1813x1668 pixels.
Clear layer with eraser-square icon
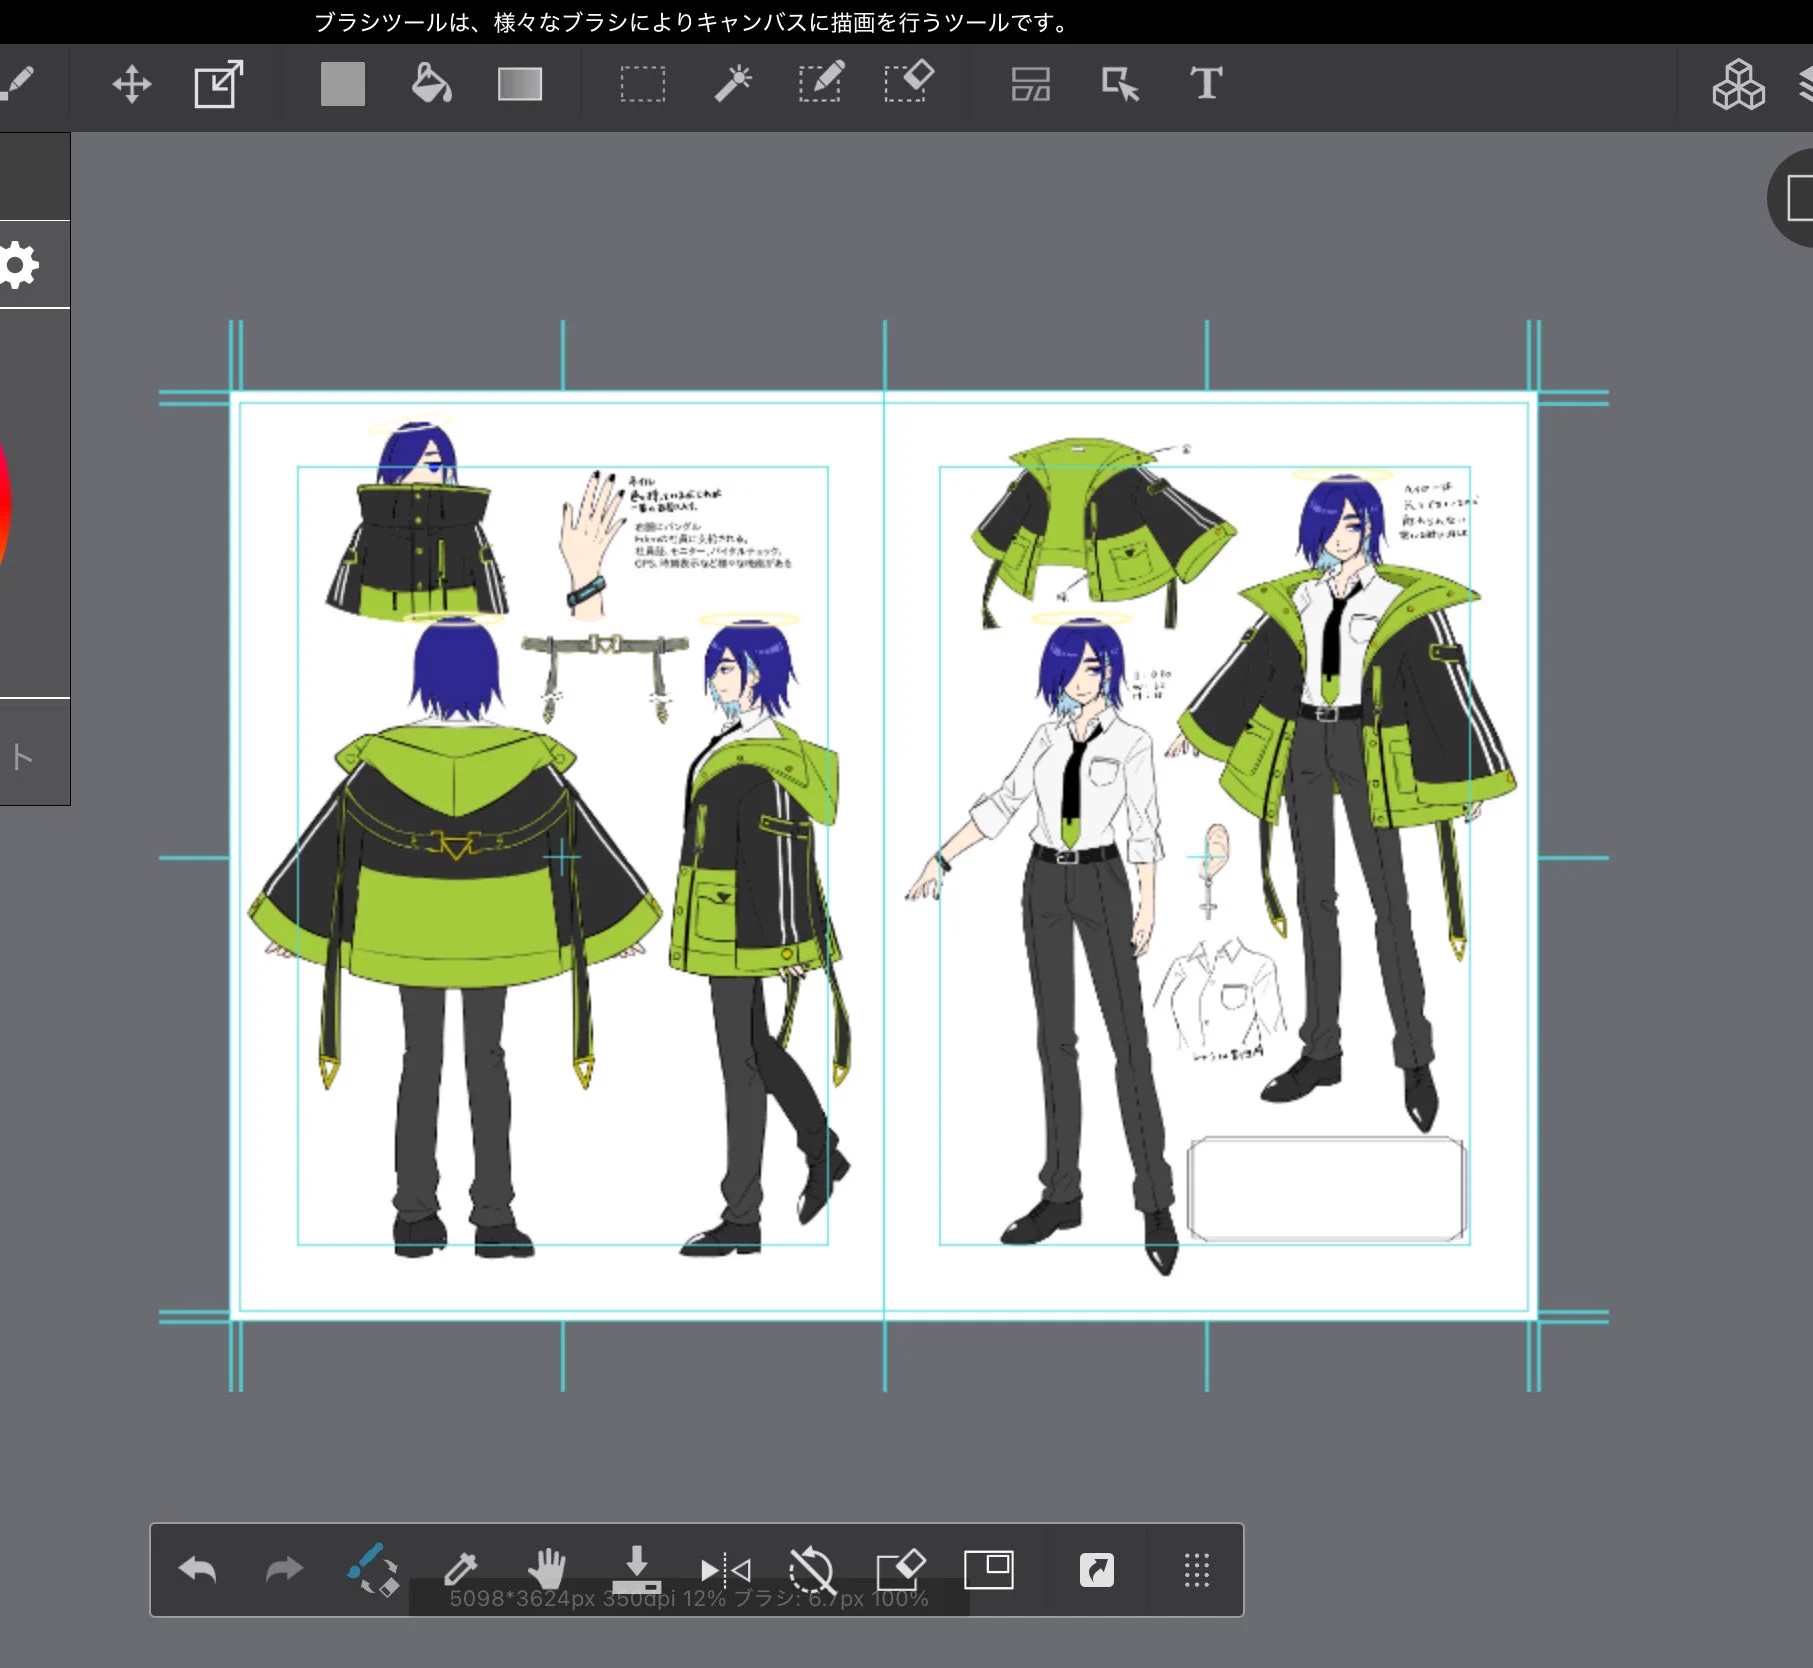click(900, 1570)
